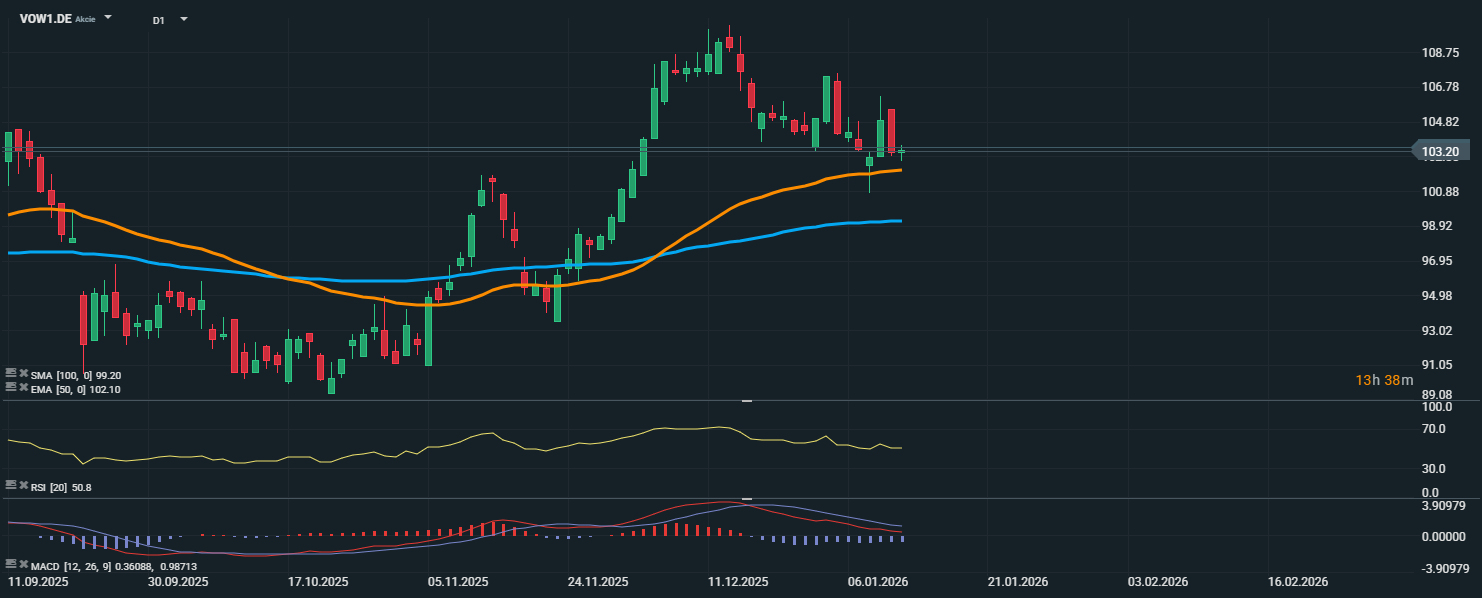Click the current price tag 103.20
Viewport: 1482px width, 598px height.
[x=1440, y=152]
